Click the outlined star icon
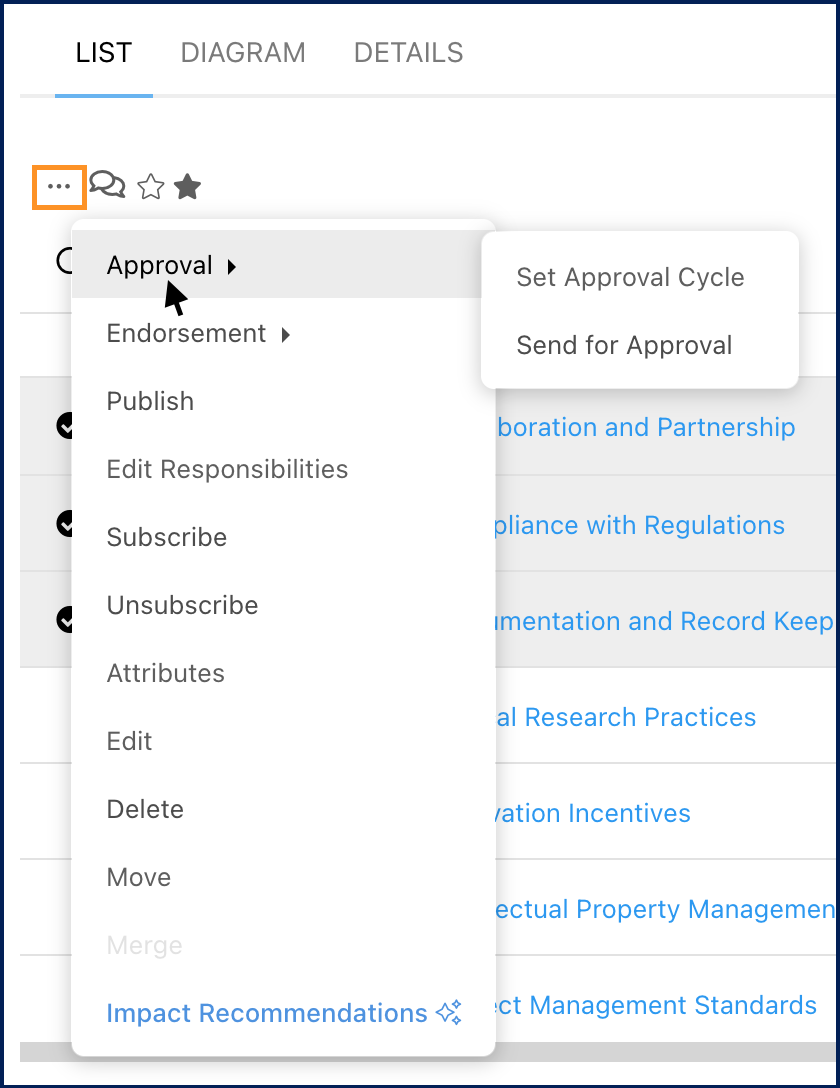Image resolution: width=840 pixels, height=1088 pixels. point(151,187)
